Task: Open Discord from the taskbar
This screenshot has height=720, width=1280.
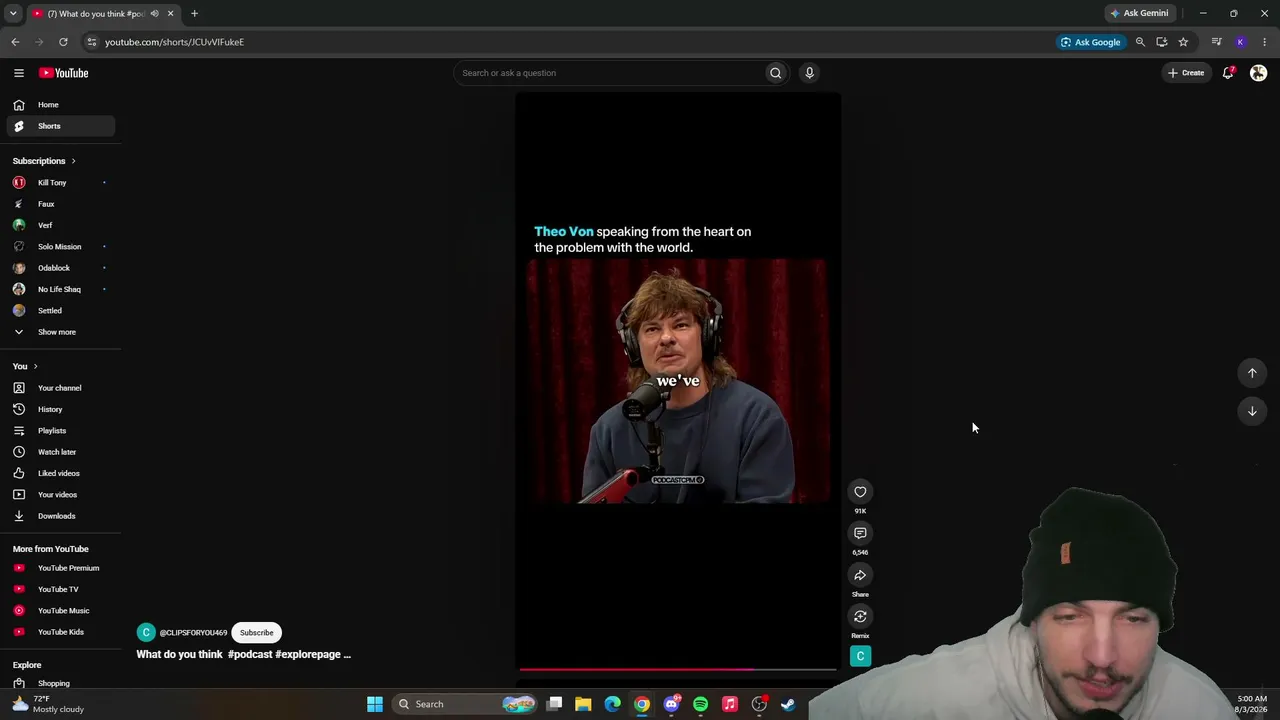Action: (x=672, y=704)
